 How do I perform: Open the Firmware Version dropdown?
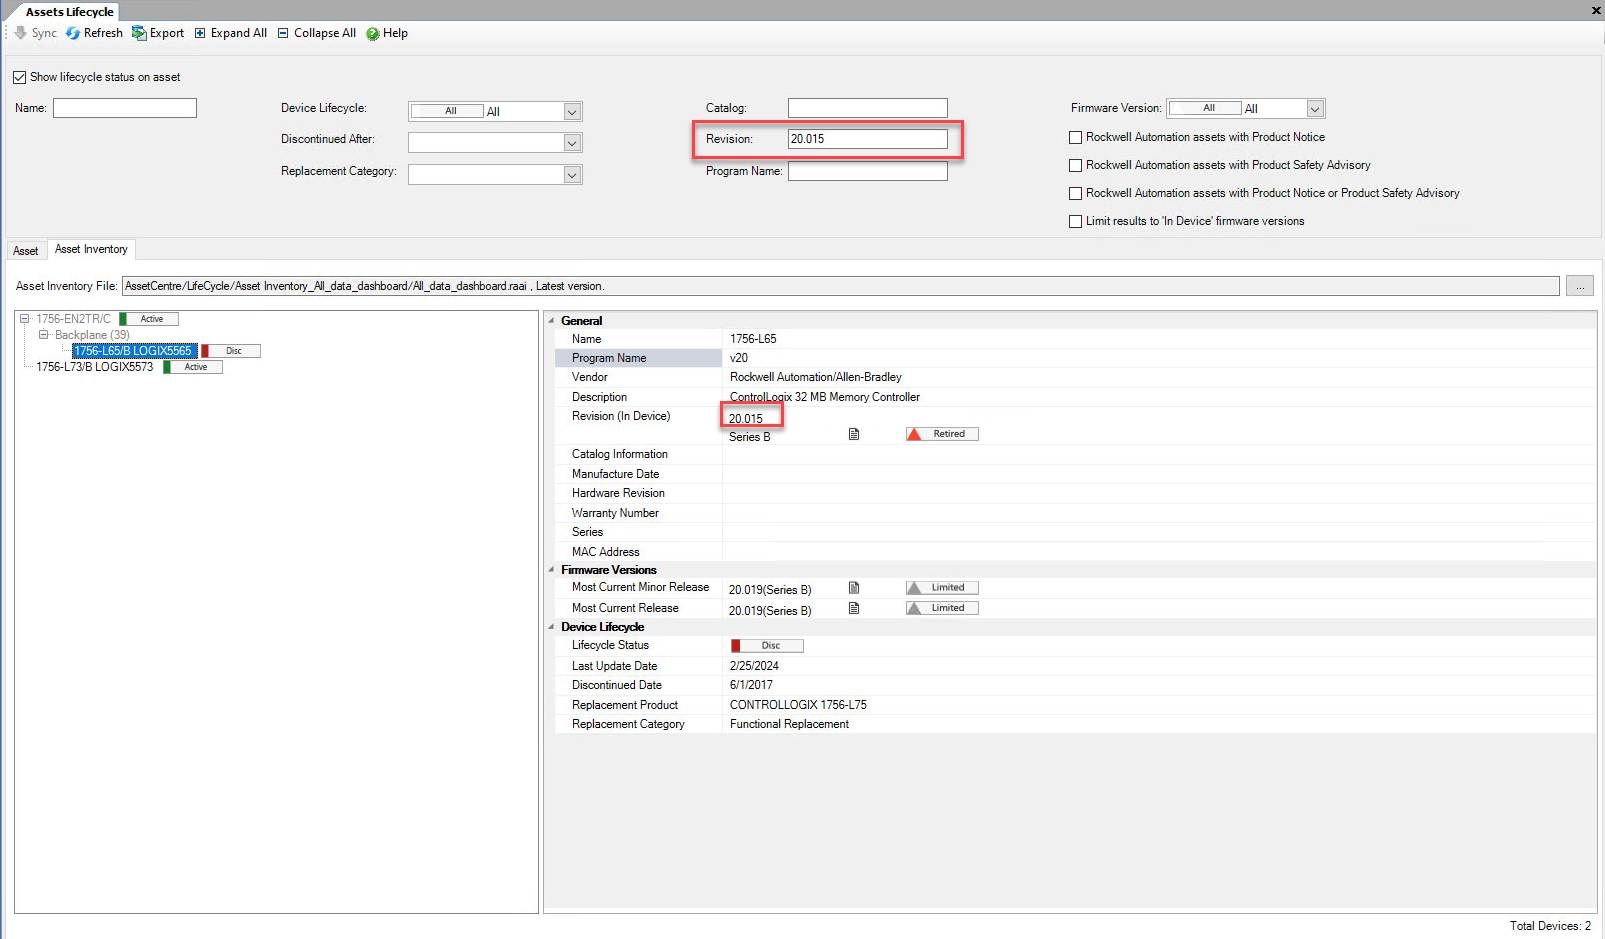pos(1315,109)
